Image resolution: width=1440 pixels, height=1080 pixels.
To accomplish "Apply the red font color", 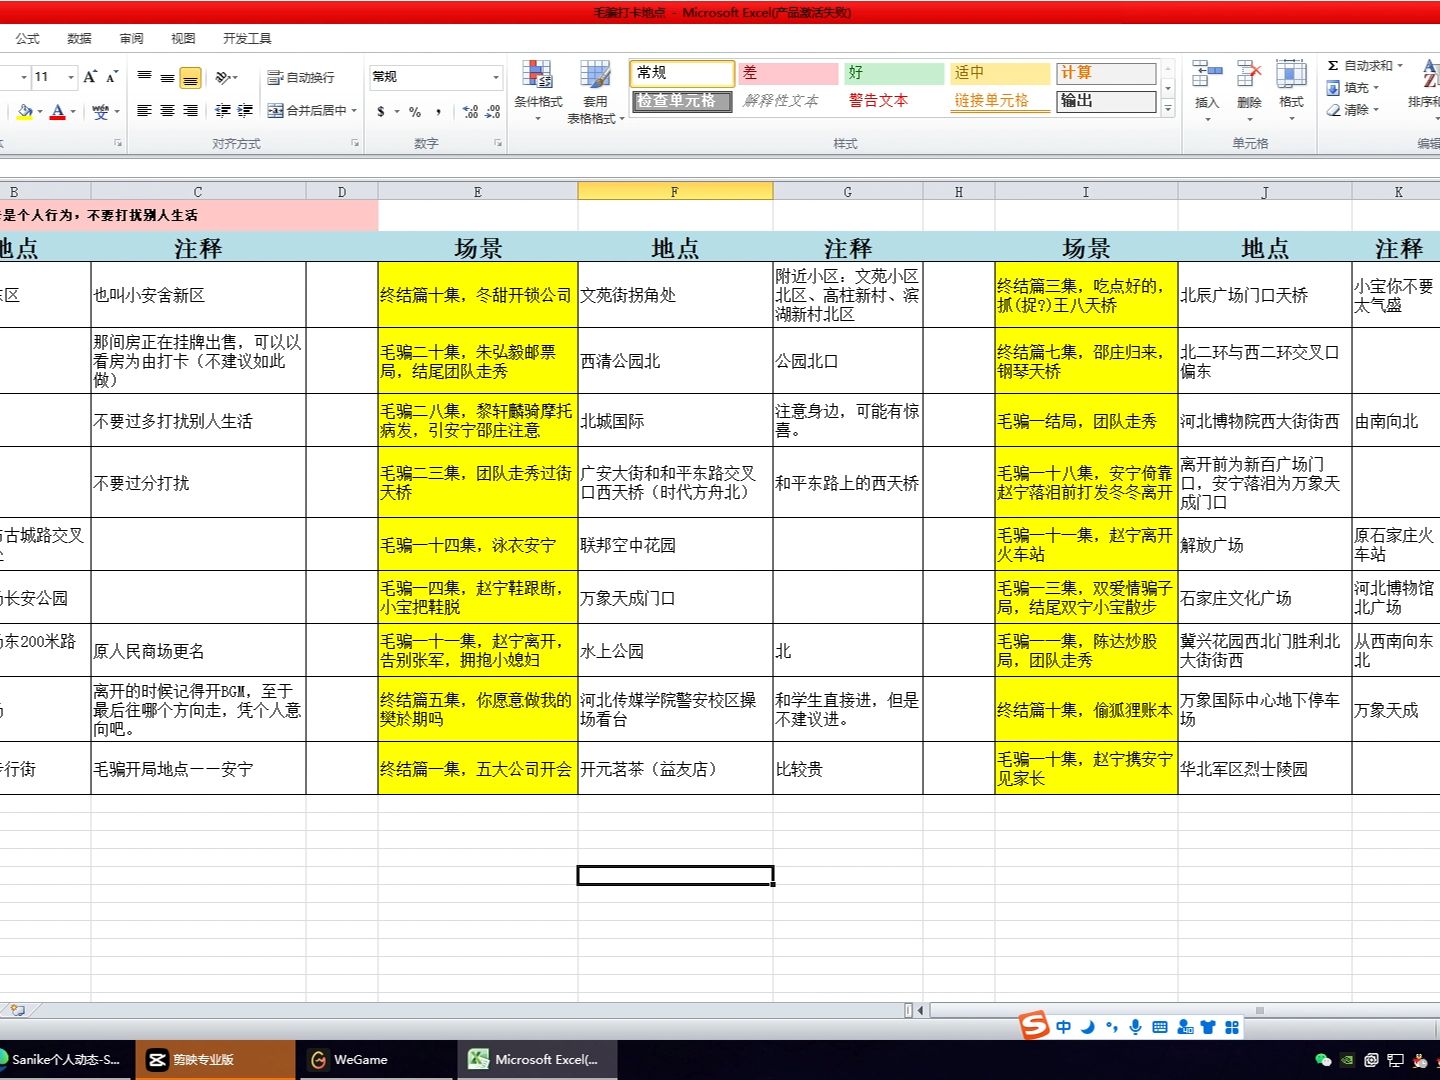I will coord(58,111).
